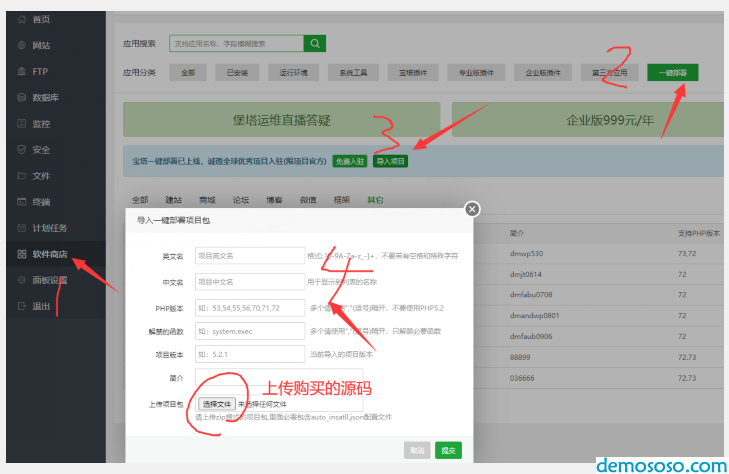Click the green search magnifier button
The width and height of the screenshot is (729, 474).
pyautogui.click(x=315, y=43)
